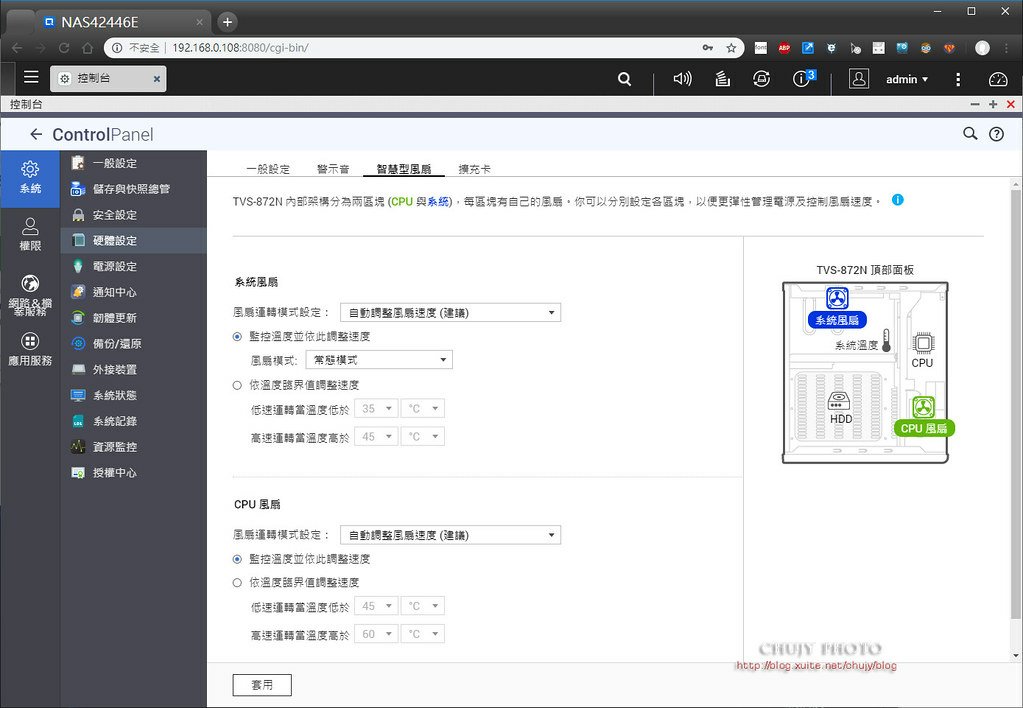The image size is (1023, 708).
Task: Select the 應用服務 category
Action: coord(30,349)
